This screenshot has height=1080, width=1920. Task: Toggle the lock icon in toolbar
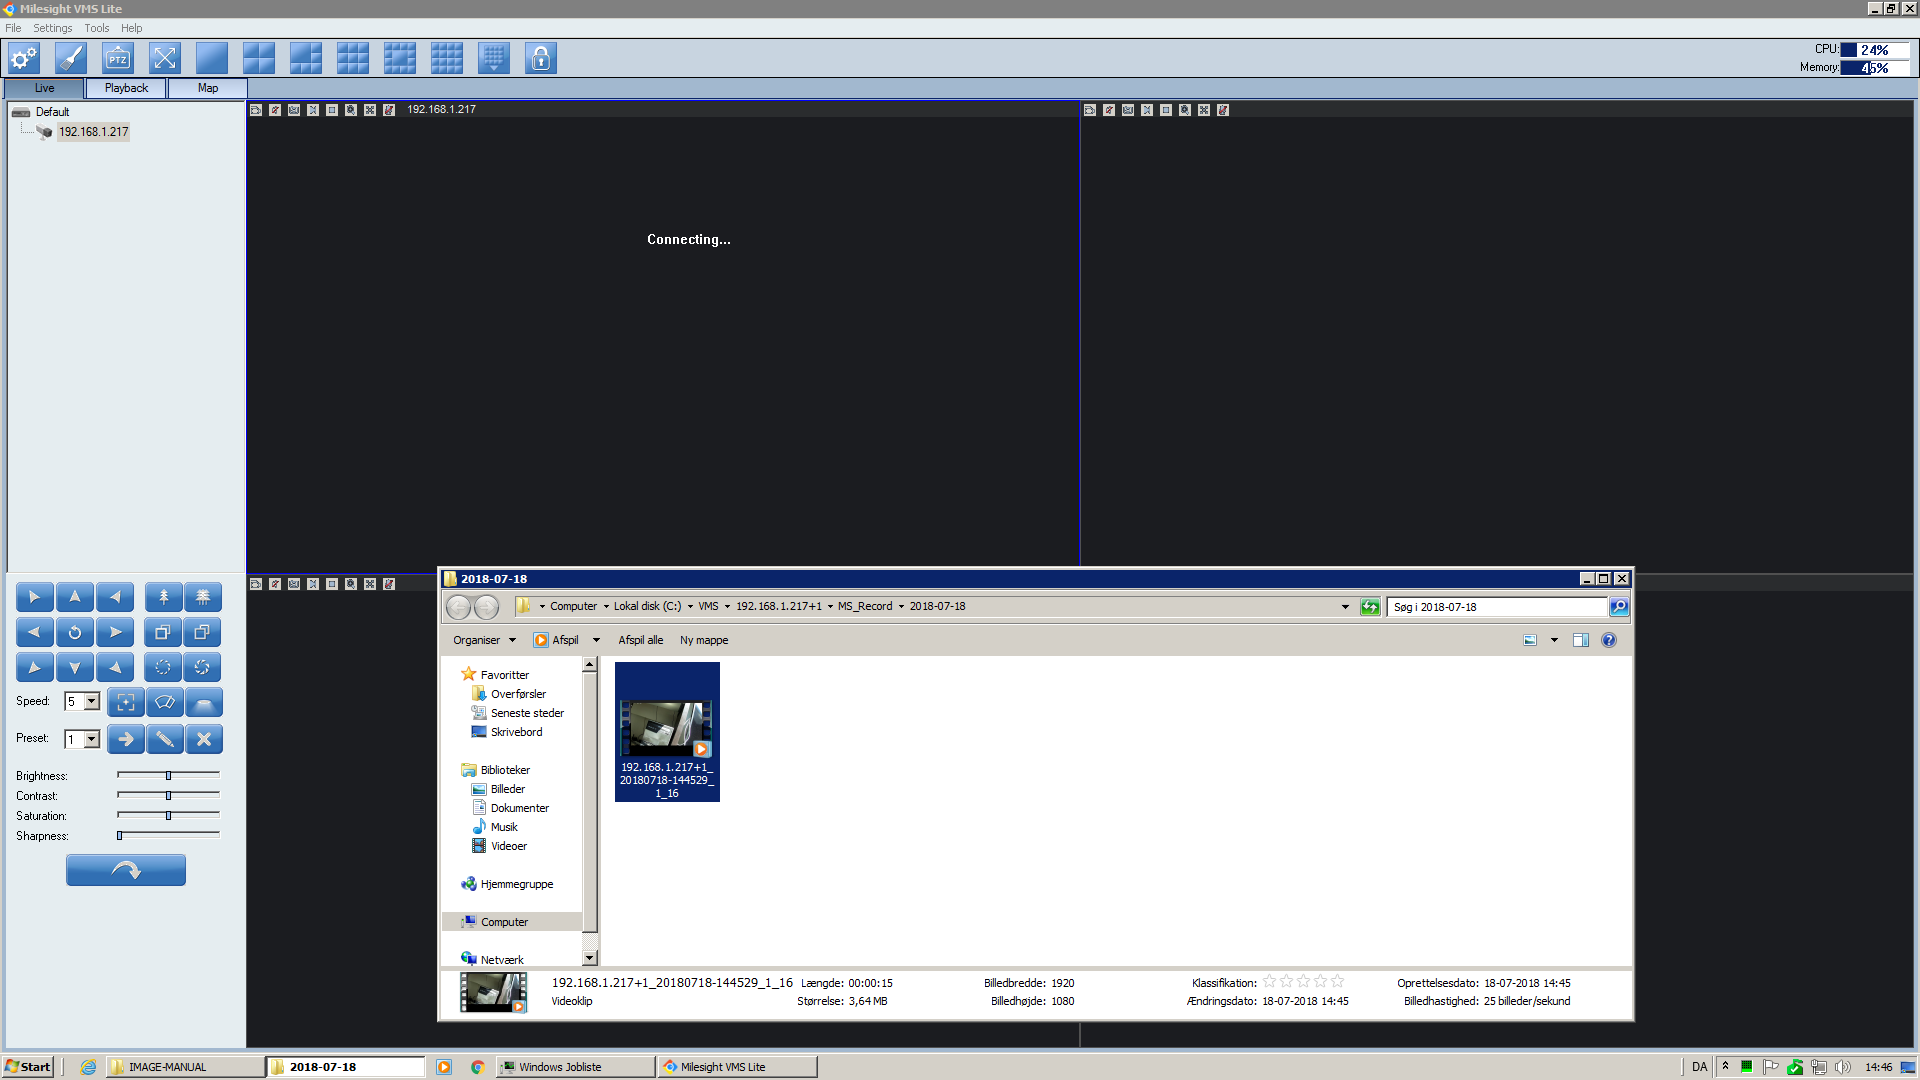(x=541, y=59)
